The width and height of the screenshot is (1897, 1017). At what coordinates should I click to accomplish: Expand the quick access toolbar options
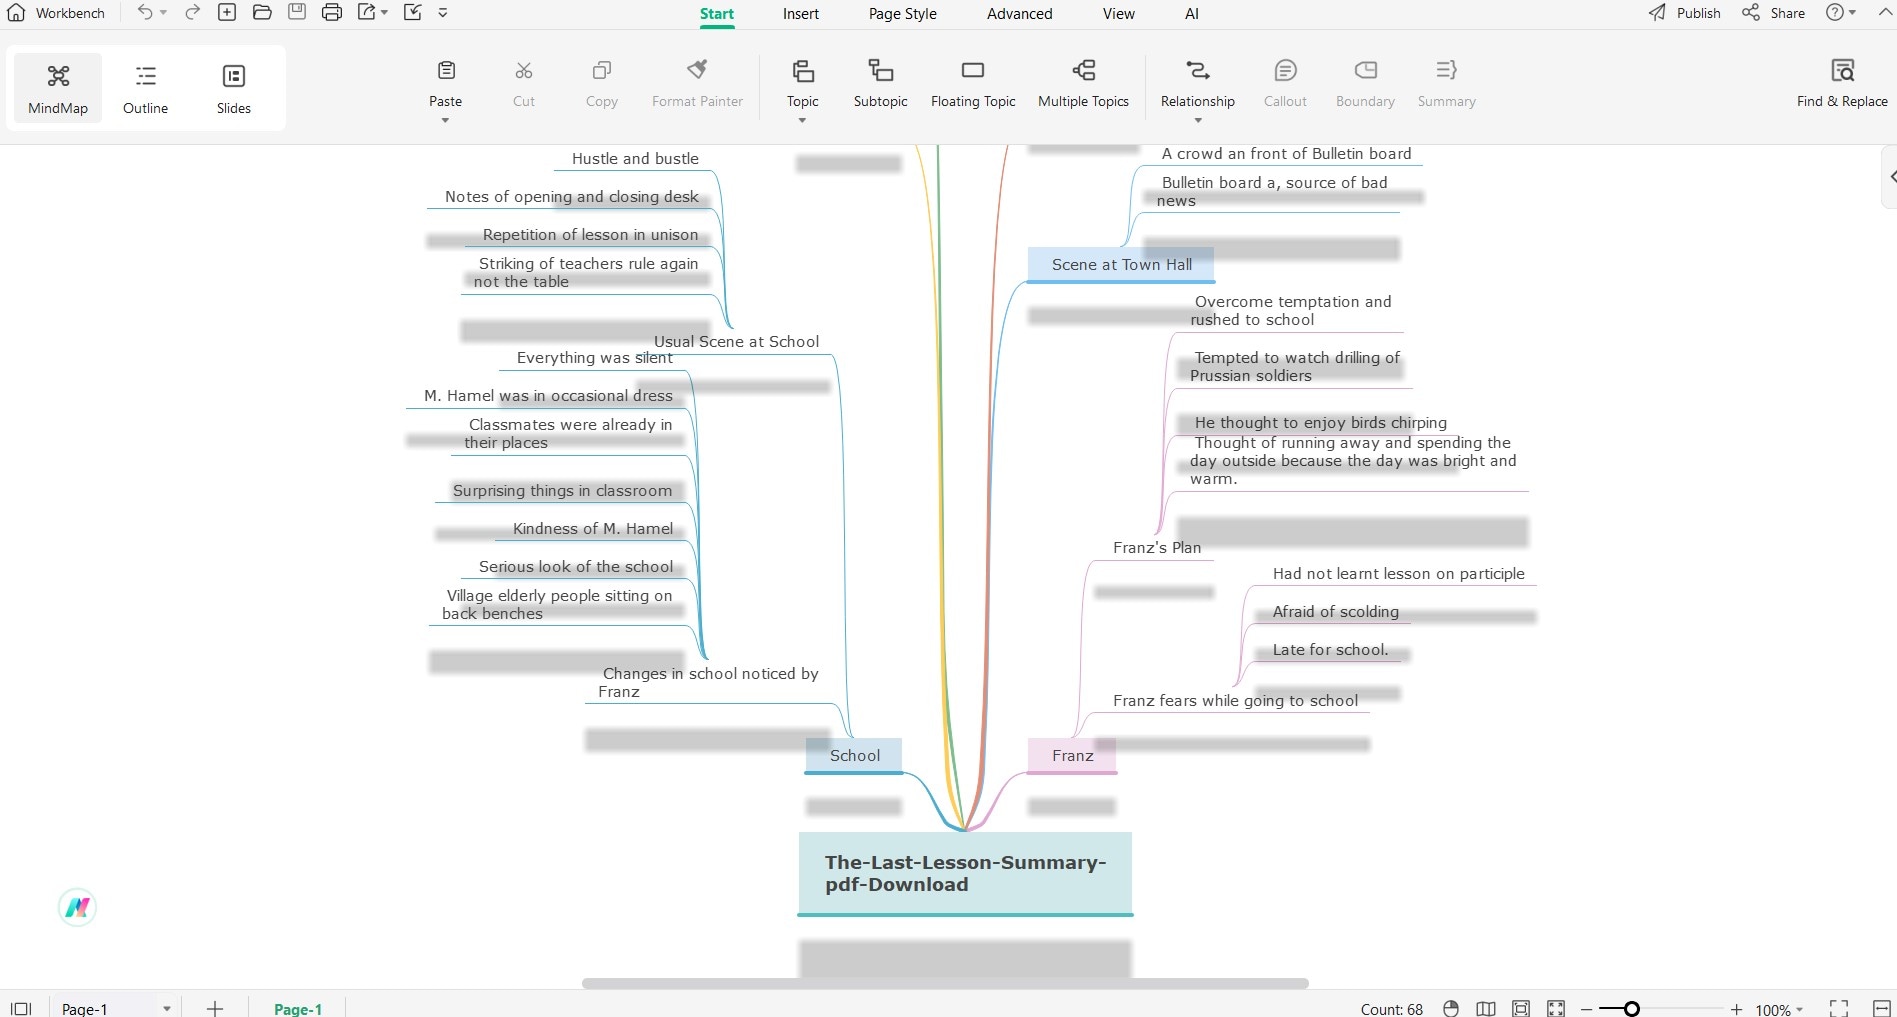click(x=443, y=13)
